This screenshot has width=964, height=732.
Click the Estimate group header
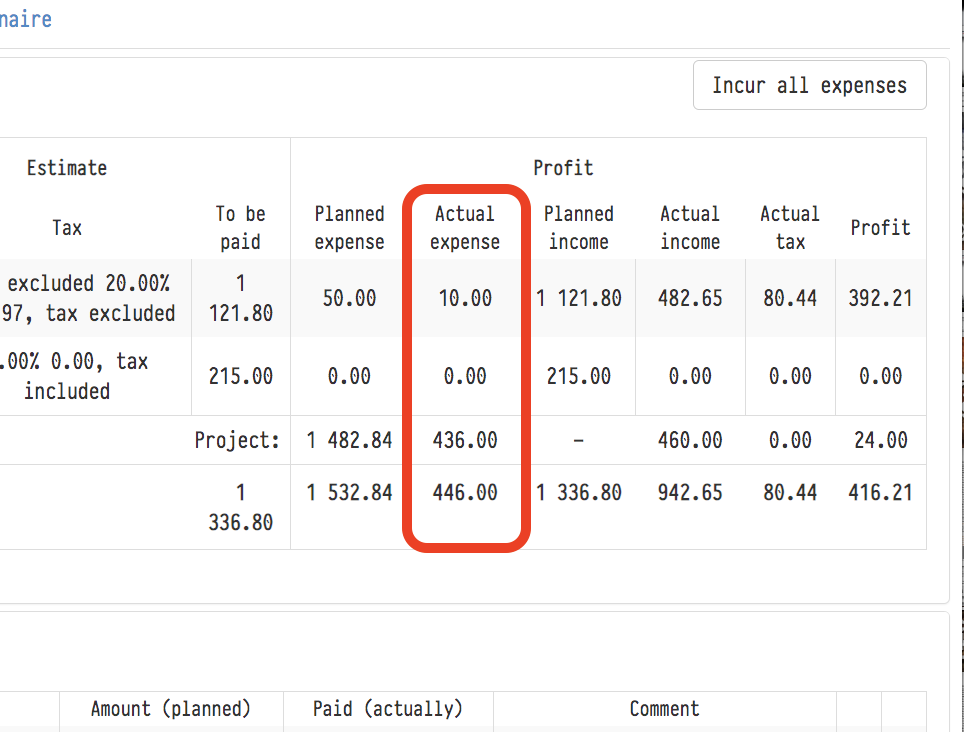(67, 168)
